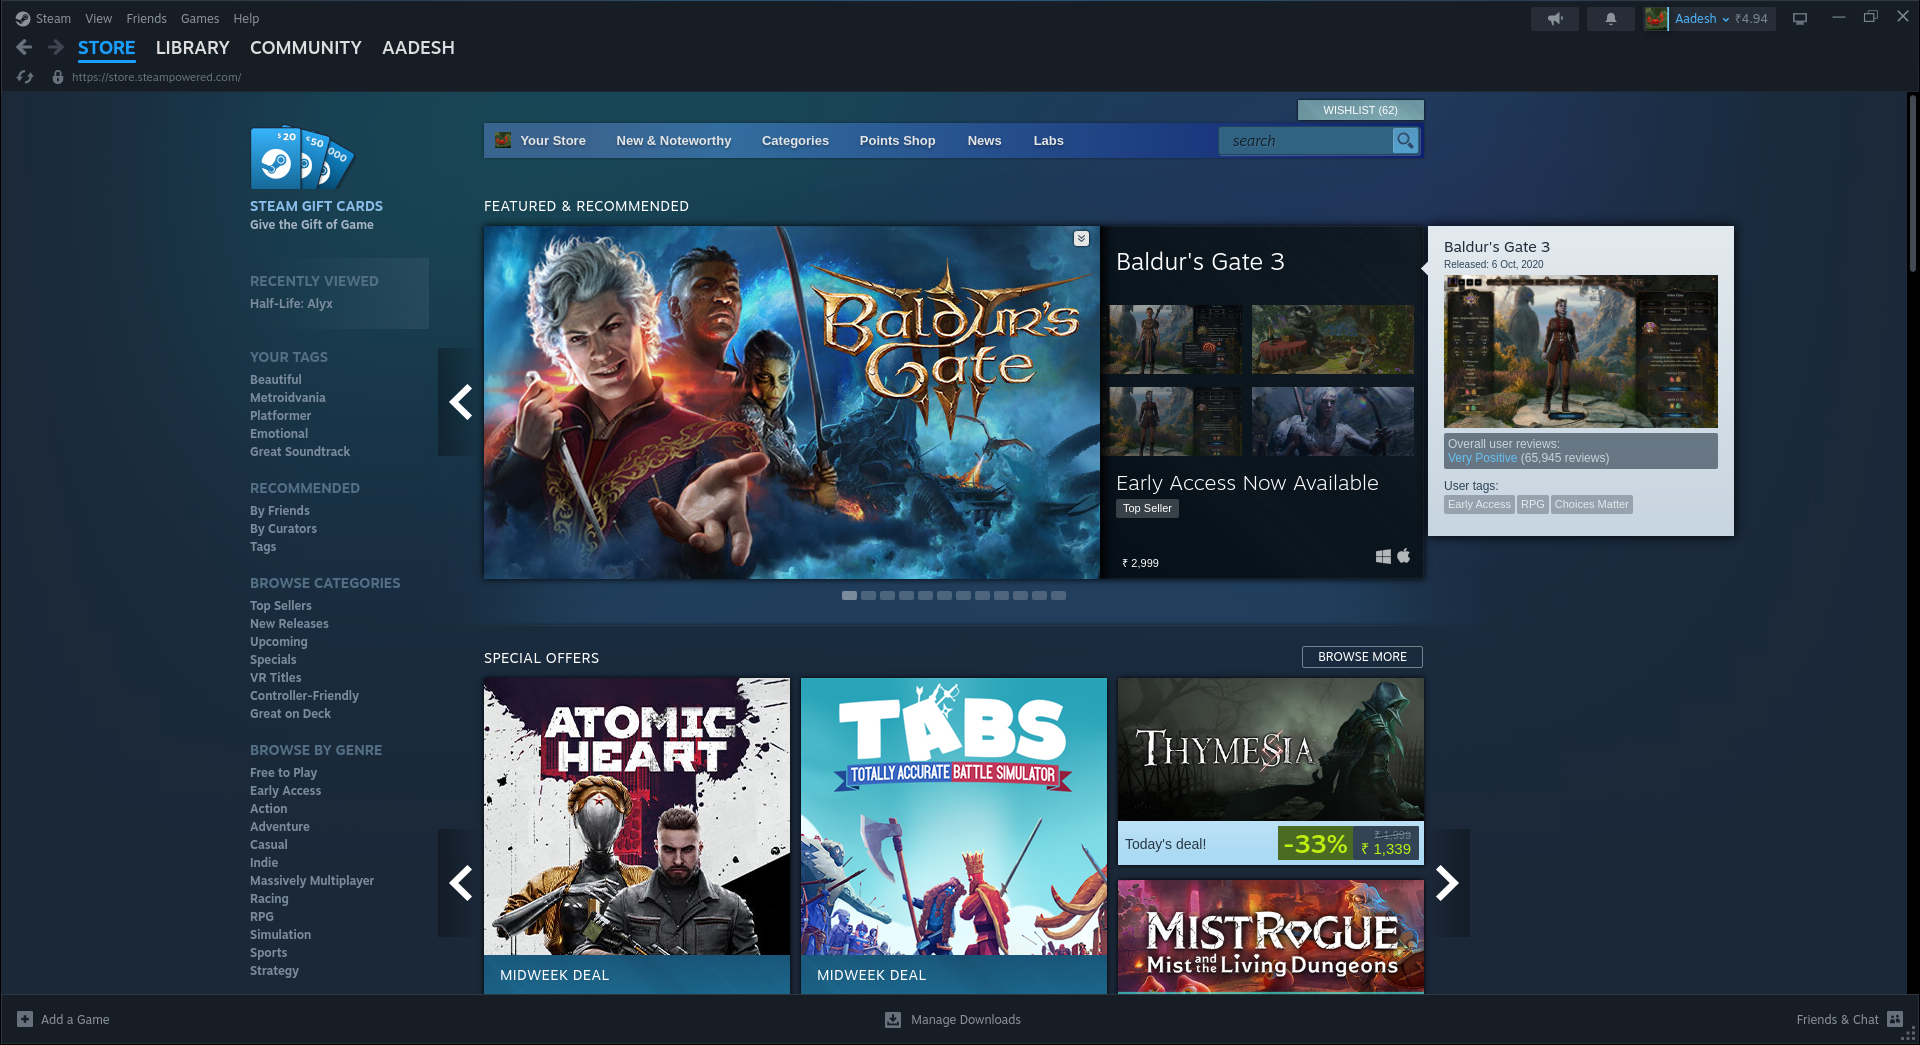The height and width of the screenshot is (1045, 1920).
Task: Enter Big Picture mode via monitor icon
Action: (1800, 18)
